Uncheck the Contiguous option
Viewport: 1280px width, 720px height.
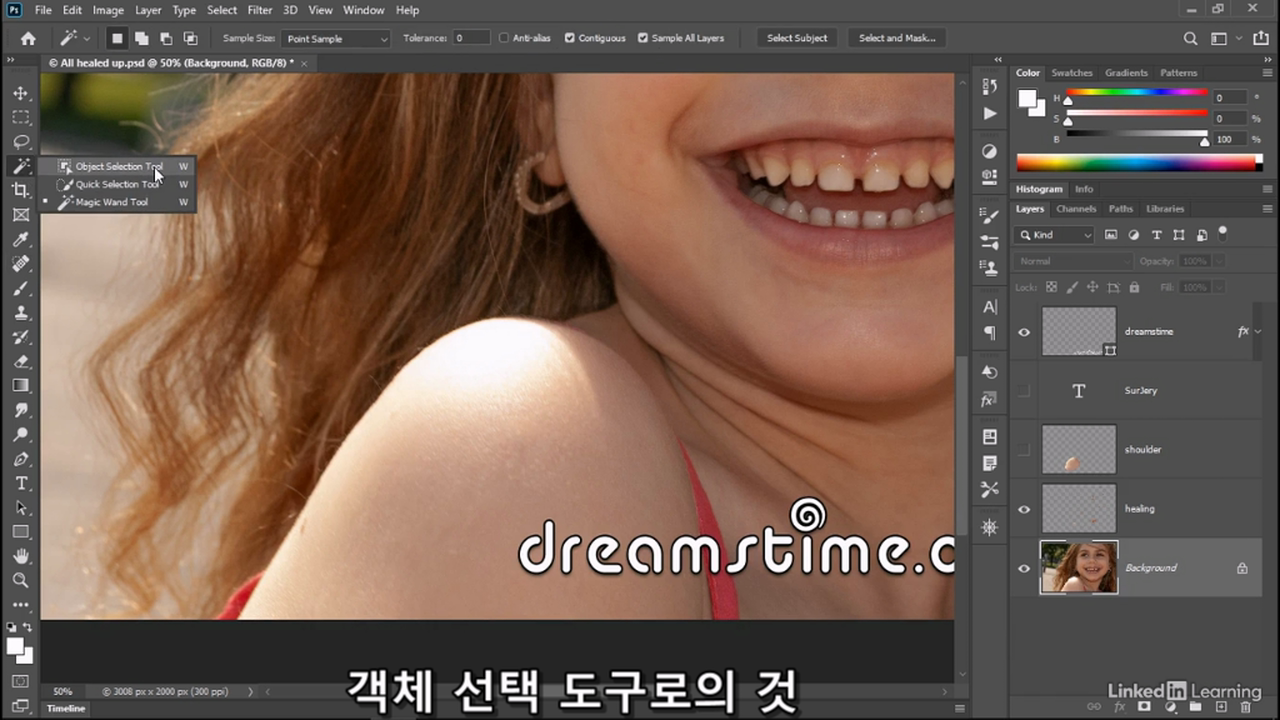click(569, 38)
